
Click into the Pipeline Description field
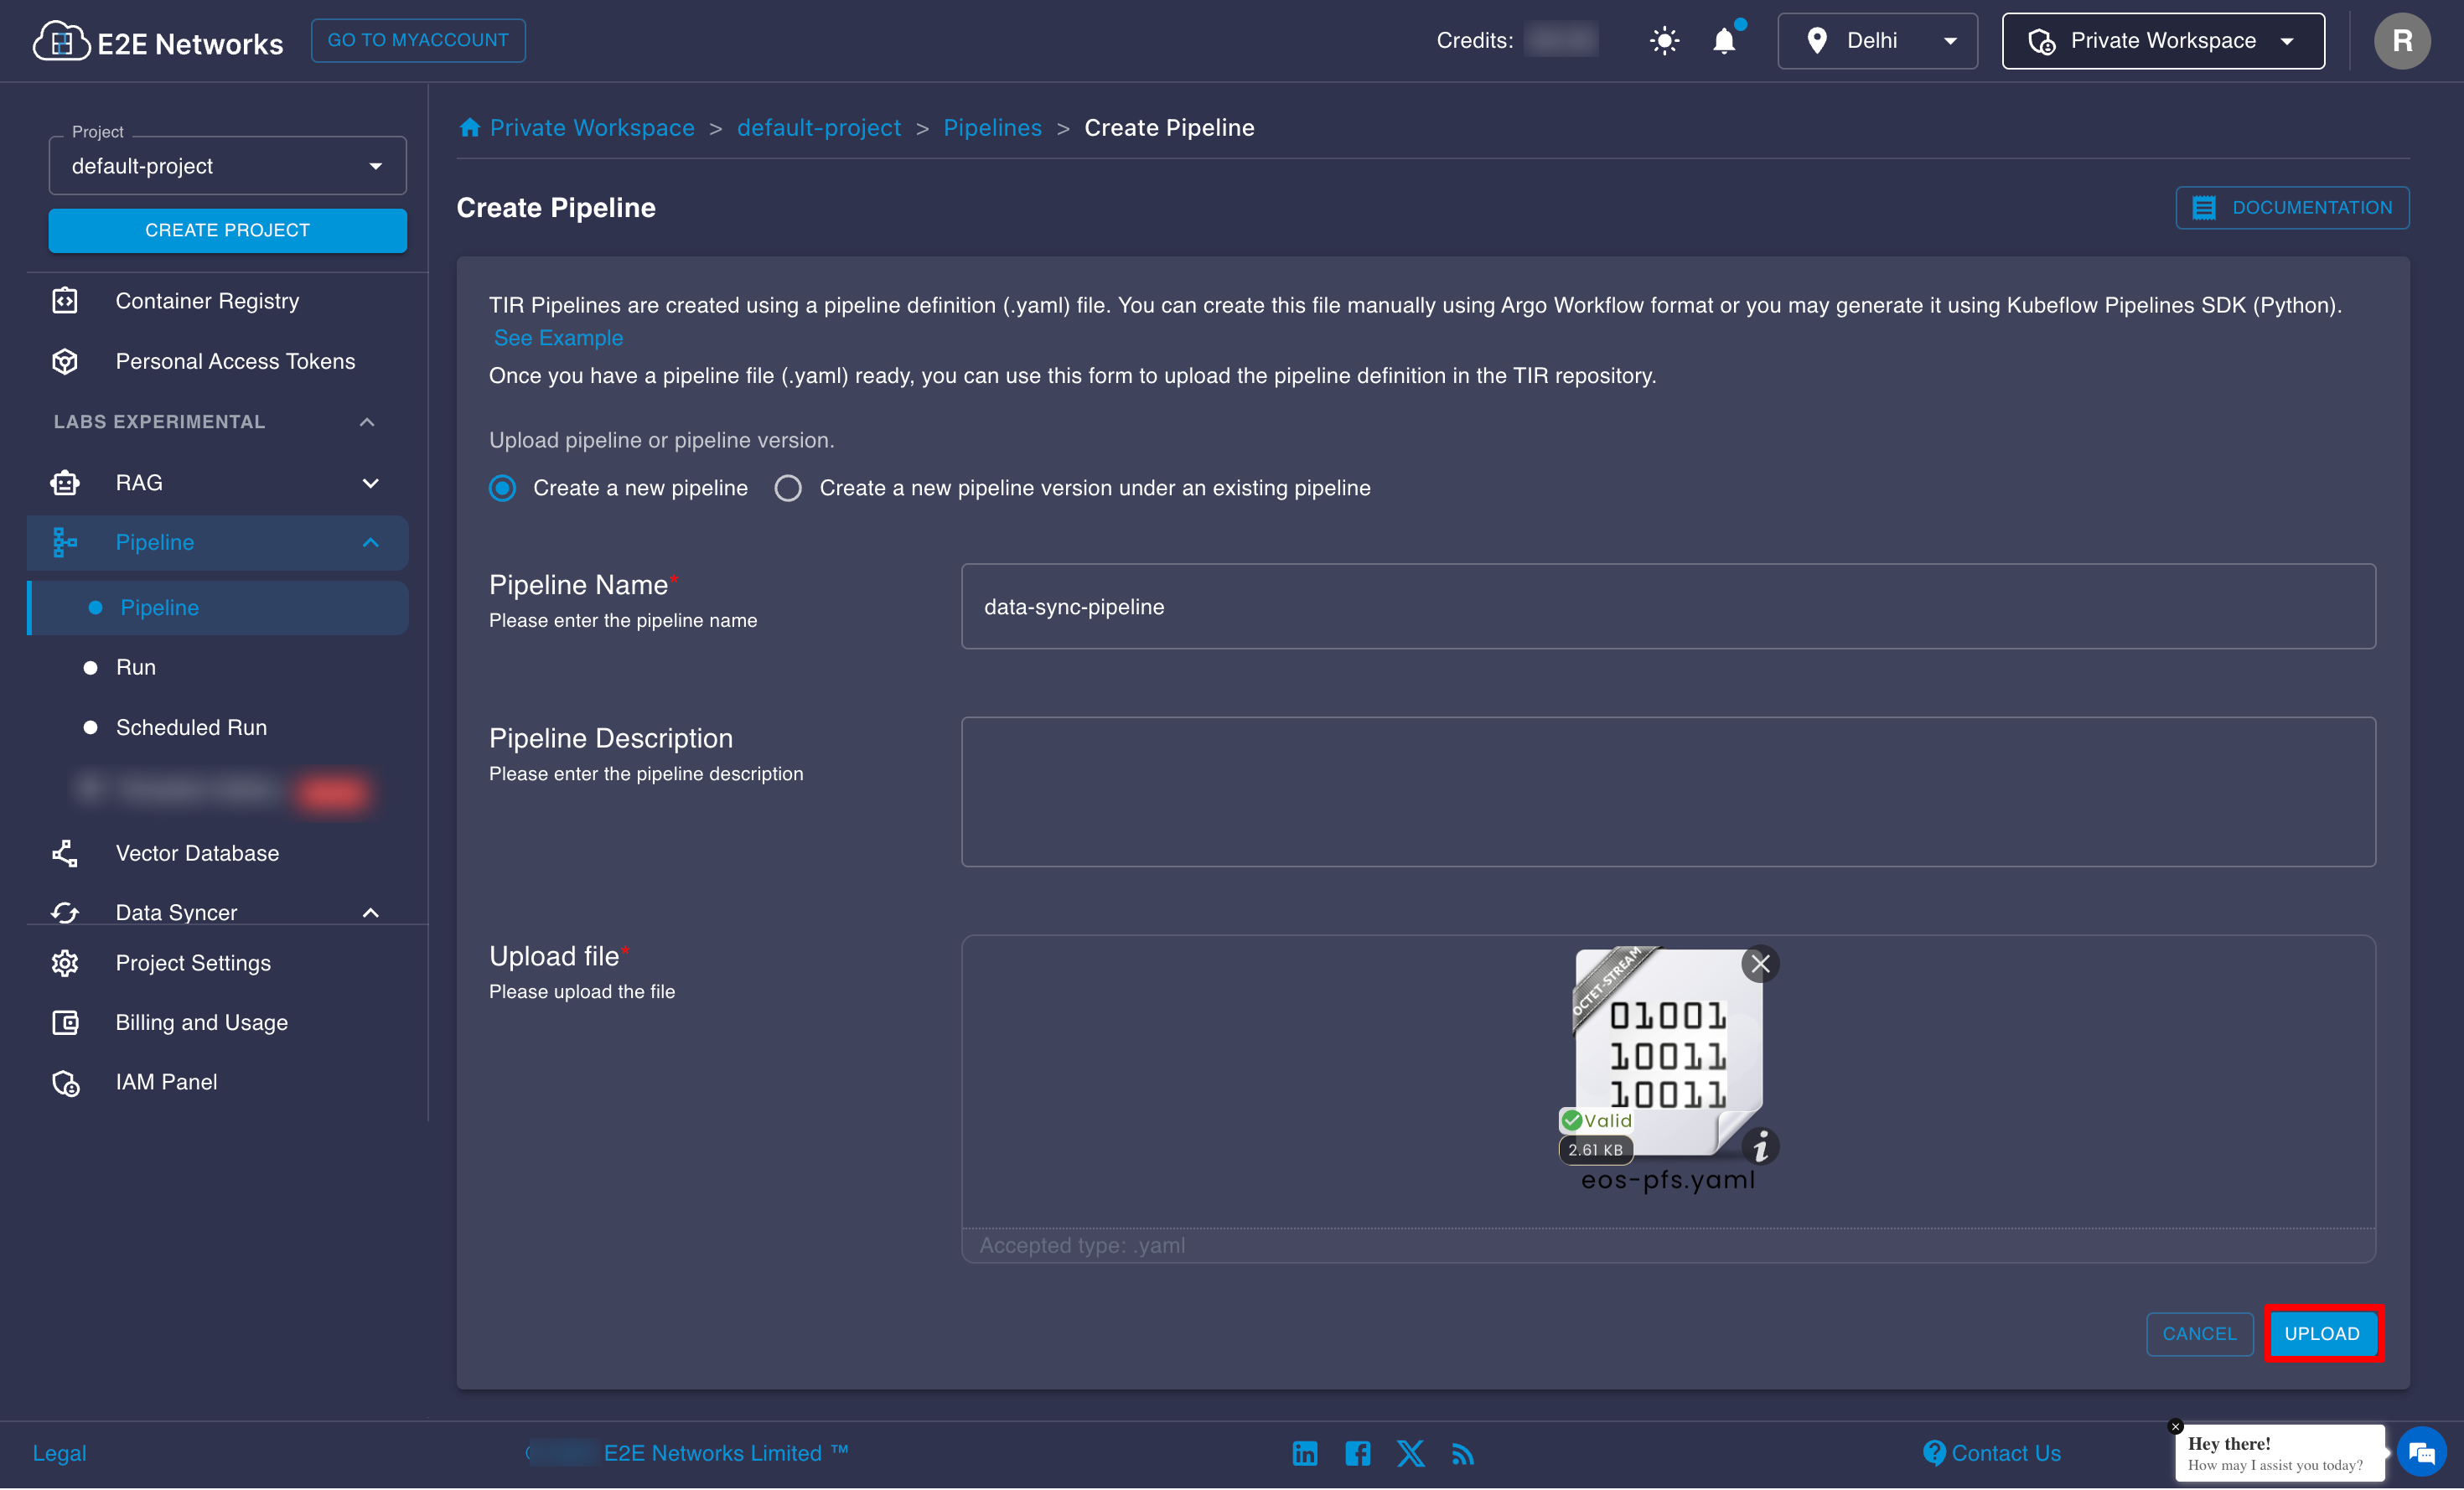(x=1667, y=791)
